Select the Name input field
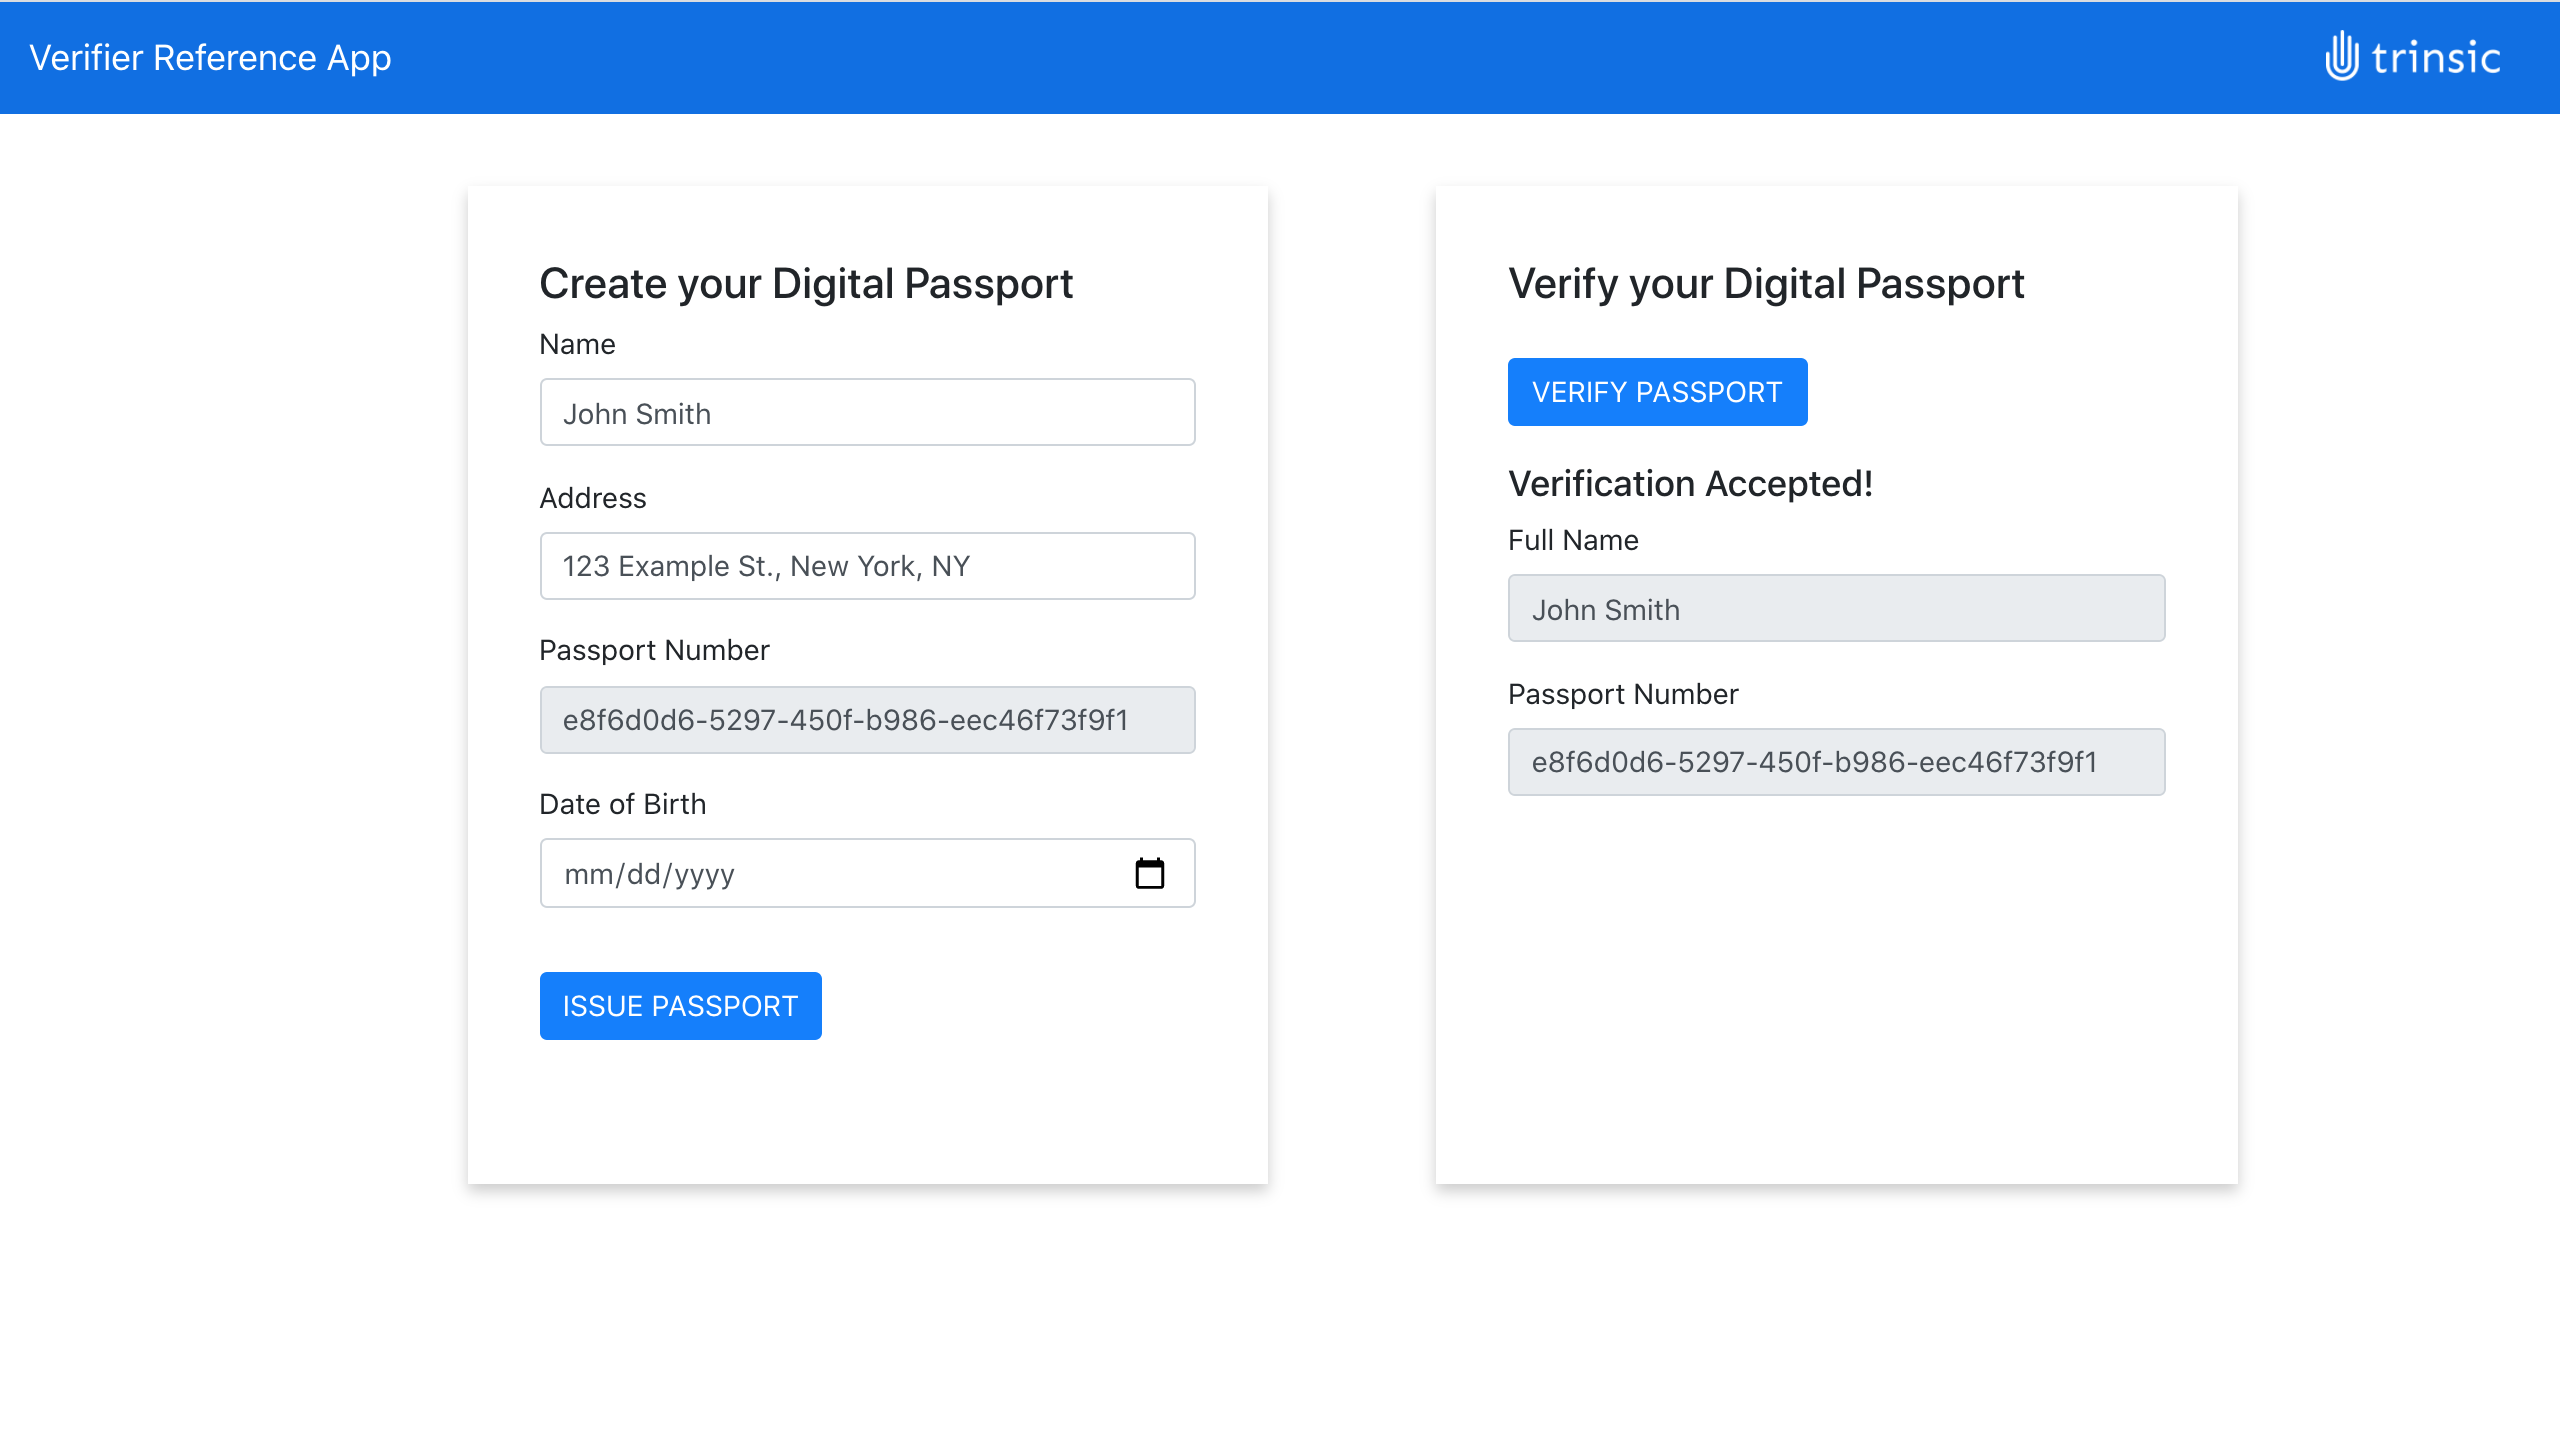 (867, 412)
